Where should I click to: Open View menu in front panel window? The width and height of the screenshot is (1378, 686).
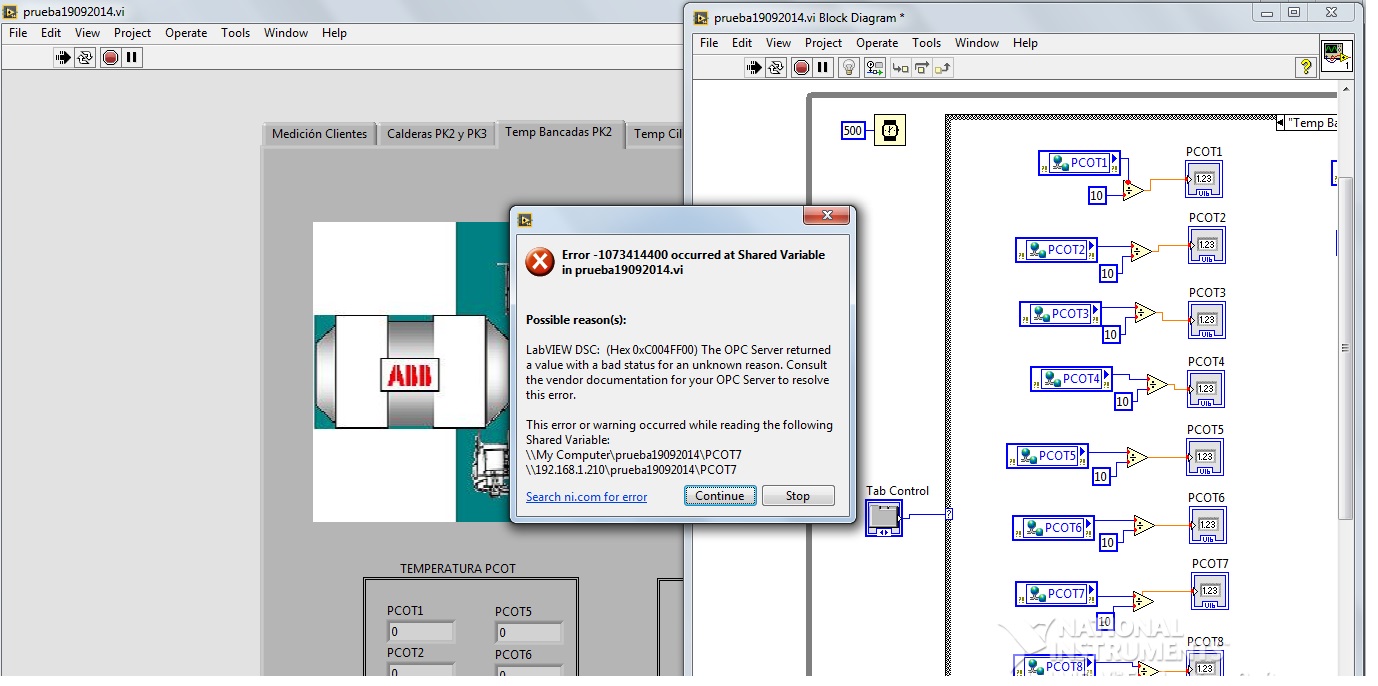pyautogui.click(x=88, y=33)
